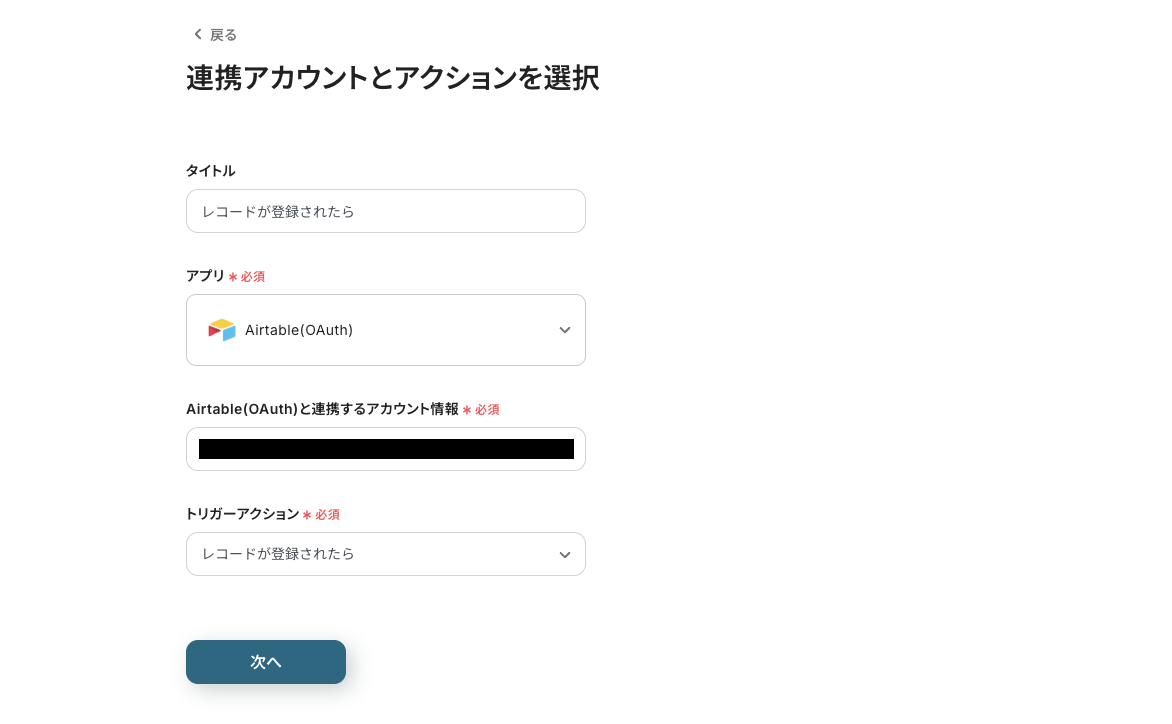1172x724 pixels.
Task: Click the アプリ field label
Action: click(x=205, y=276)
